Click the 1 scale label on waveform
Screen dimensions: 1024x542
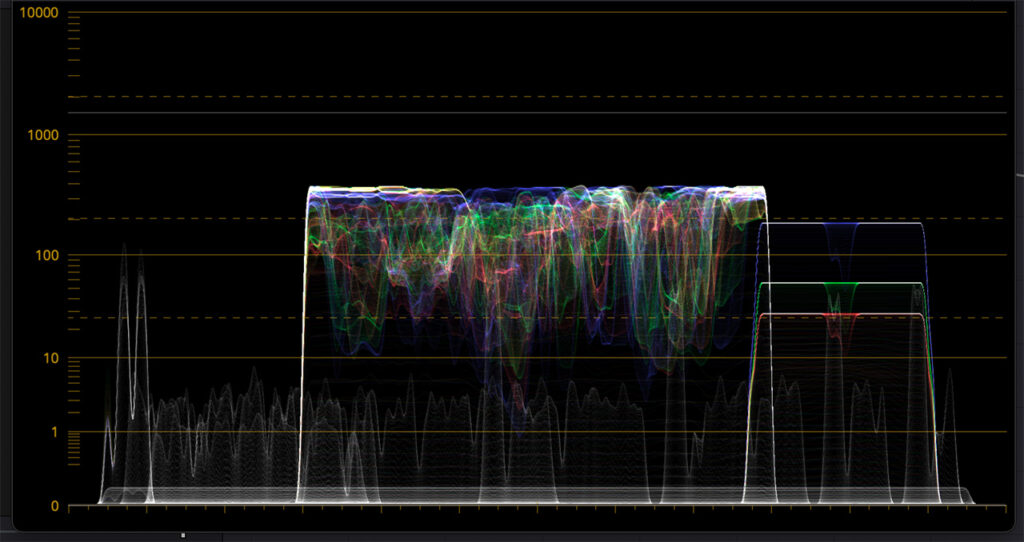pyautogui.click(x=55, y=432)
